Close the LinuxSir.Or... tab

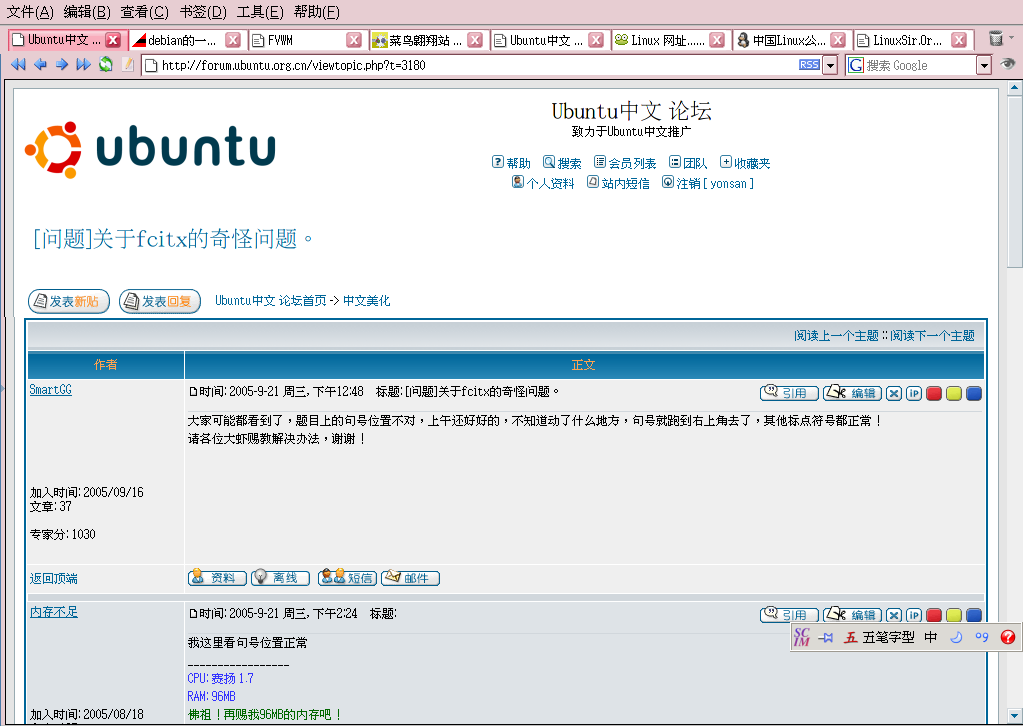tap(958, 40)
